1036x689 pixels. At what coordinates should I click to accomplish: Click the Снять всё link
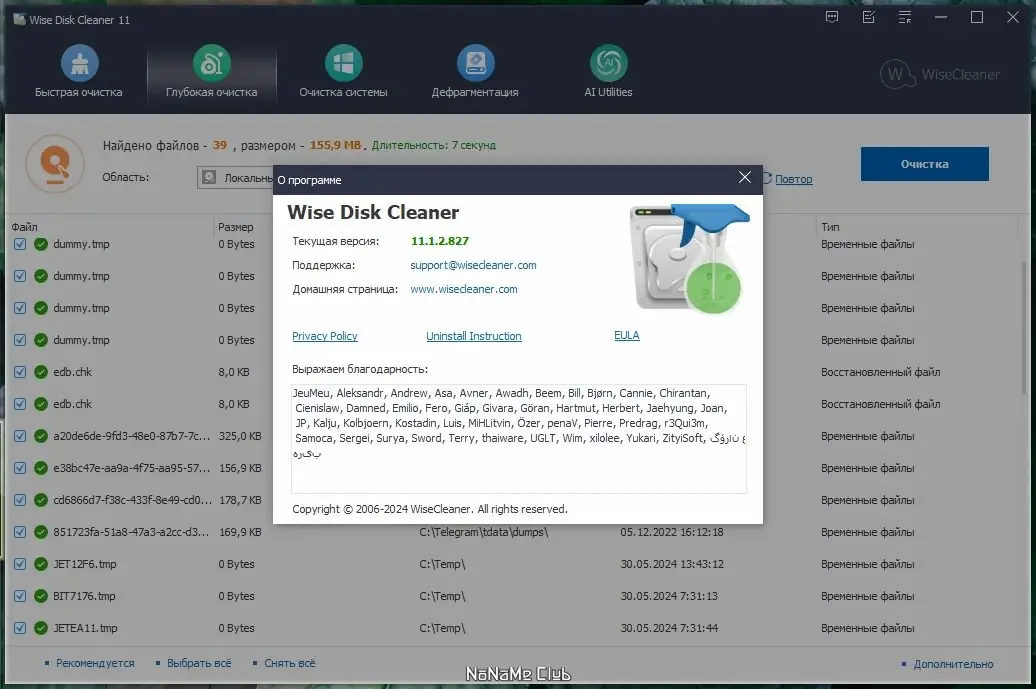point(289,663)
